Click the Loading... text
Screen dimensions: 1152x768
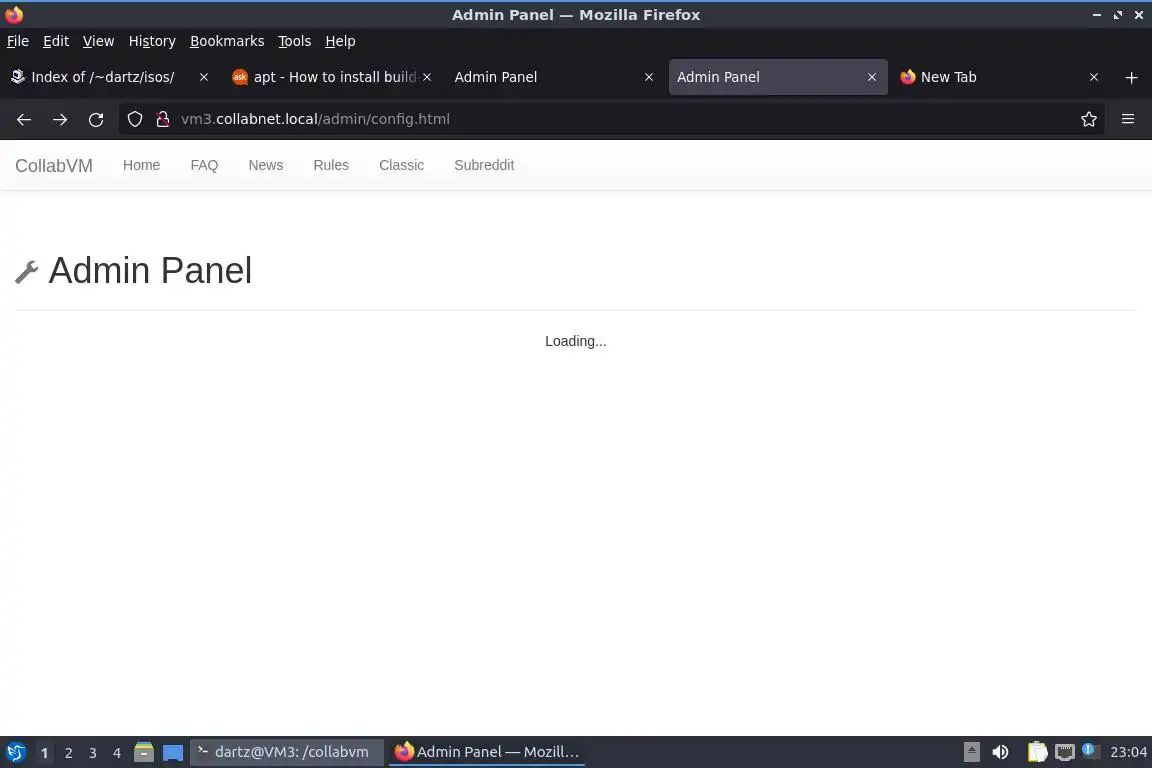[x=575, y=341]
